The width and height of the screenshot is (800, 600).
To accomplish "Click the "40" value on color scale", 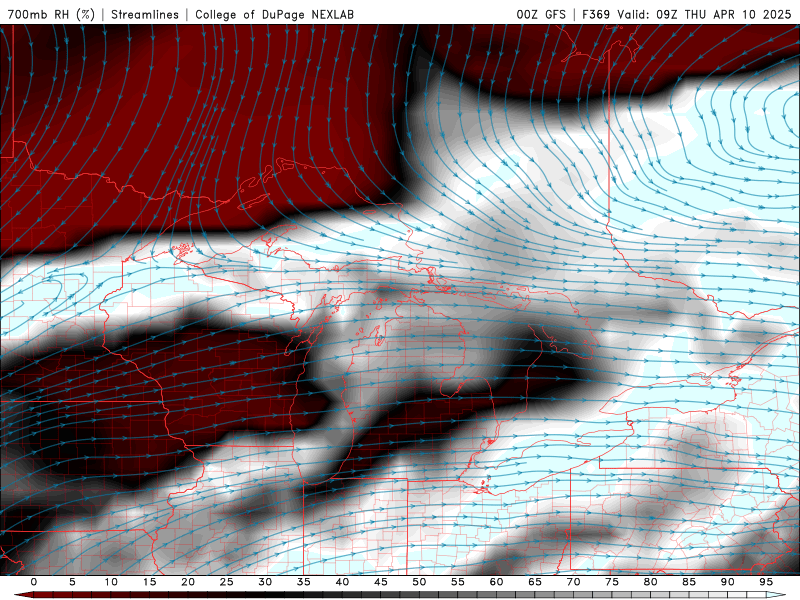I will tap(342, 582).
